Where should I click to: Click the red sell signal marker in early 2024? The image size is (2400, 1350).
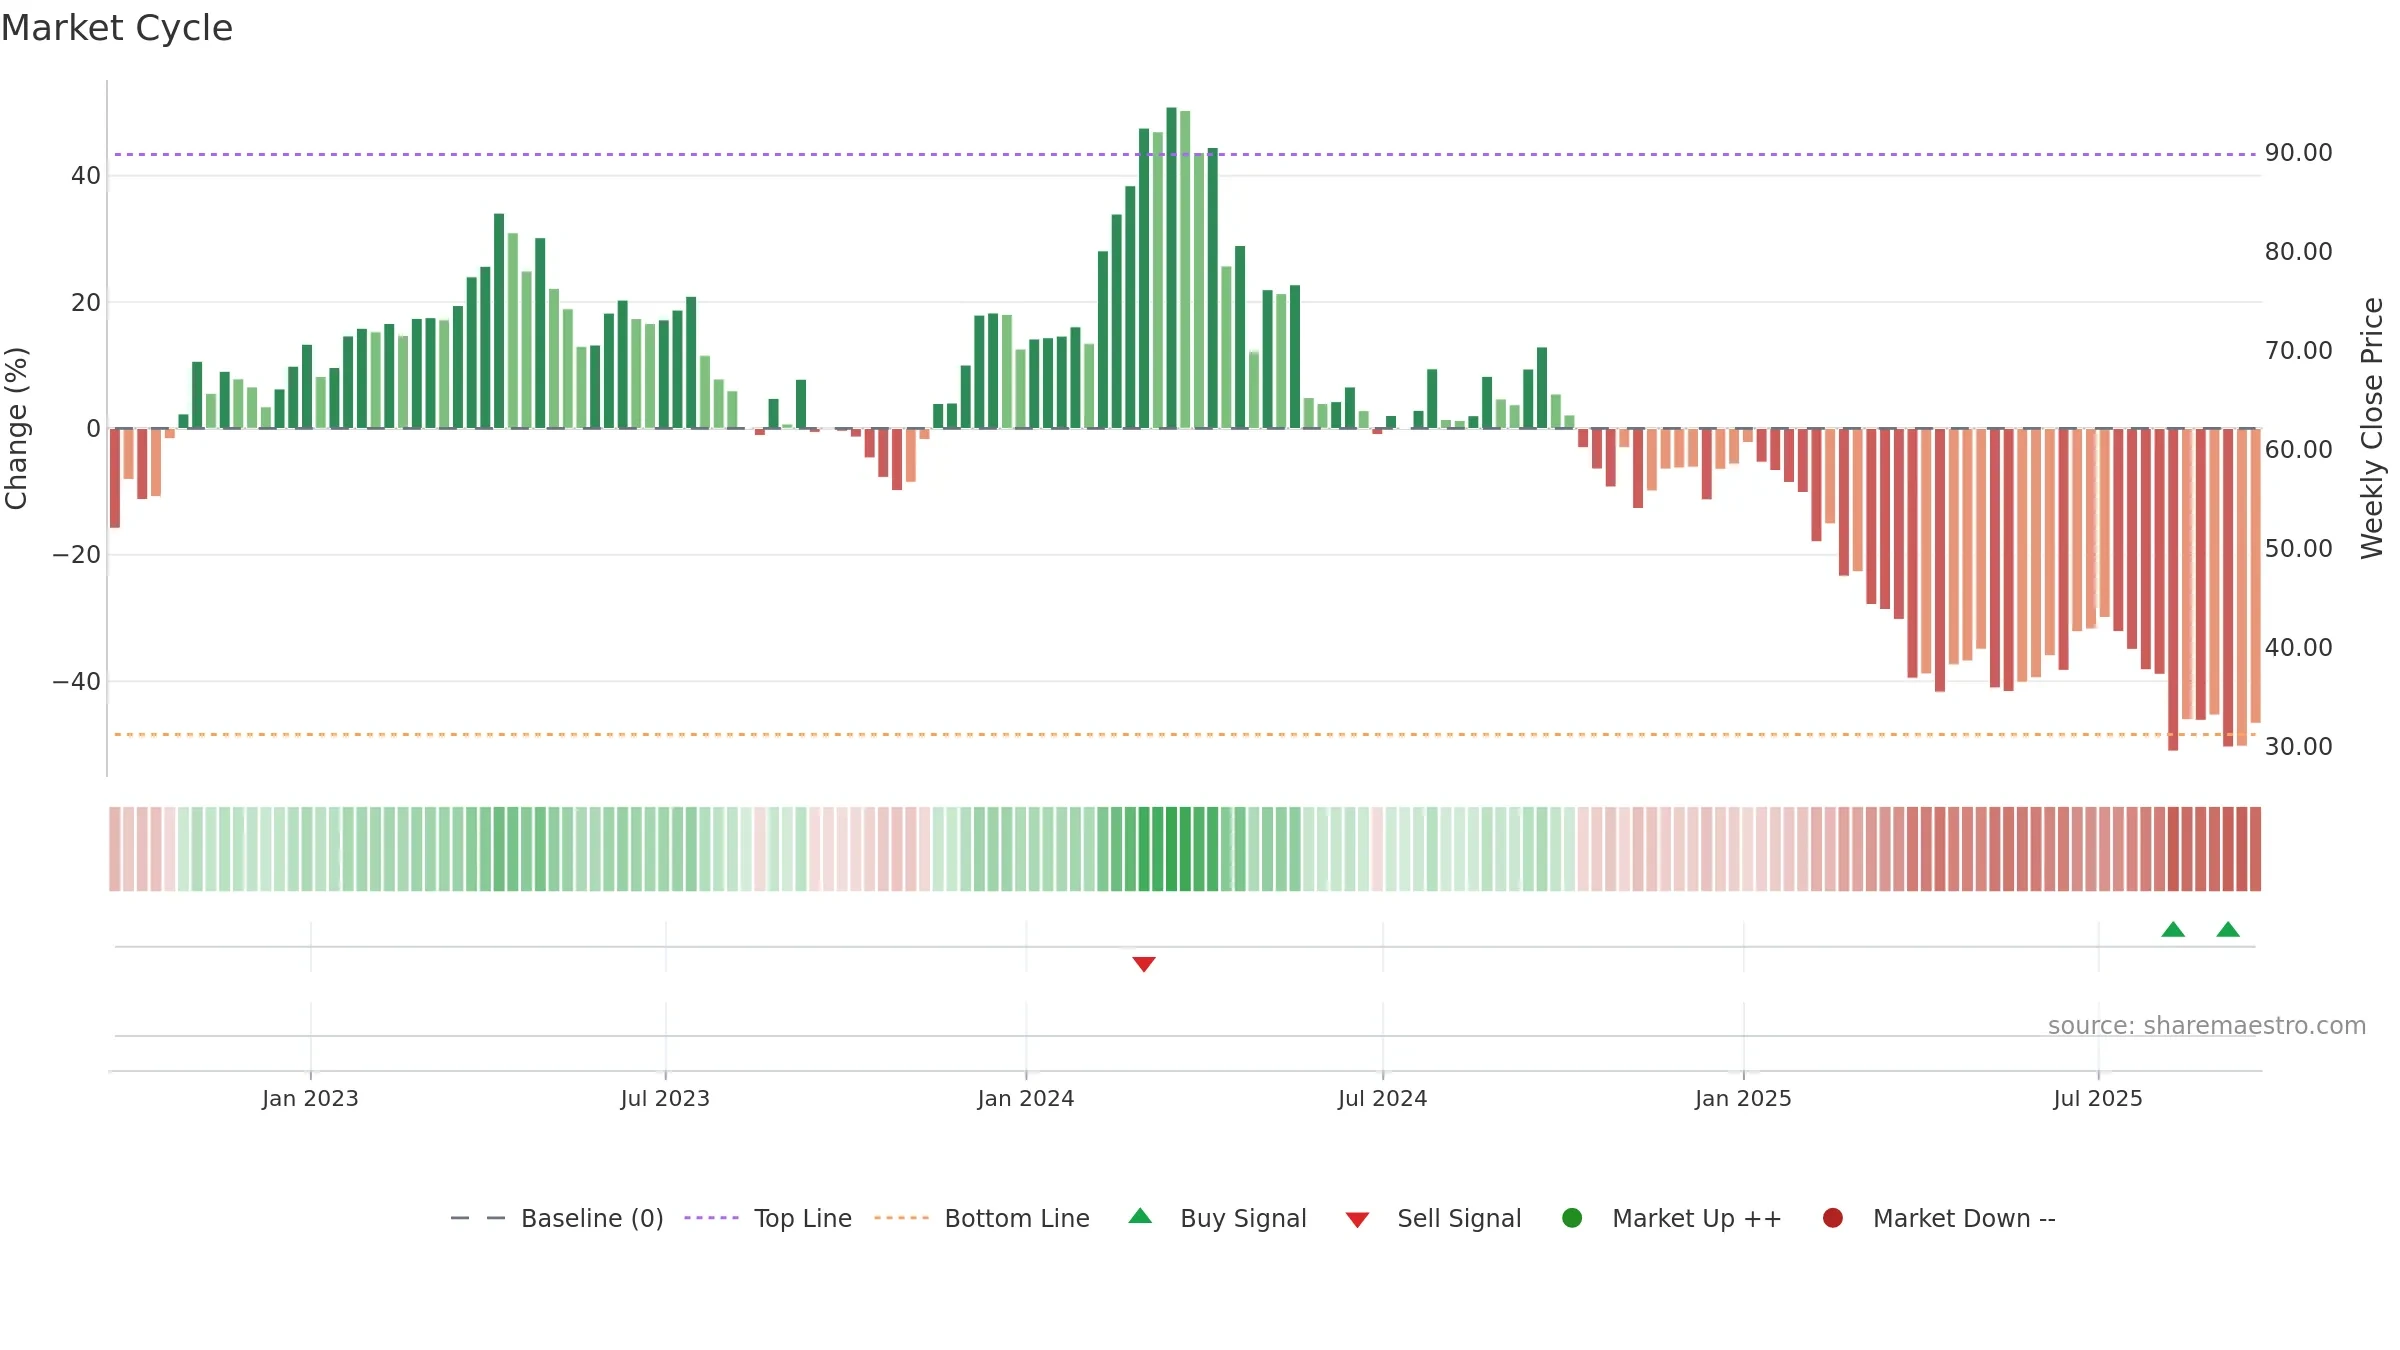pos(1144,964)
